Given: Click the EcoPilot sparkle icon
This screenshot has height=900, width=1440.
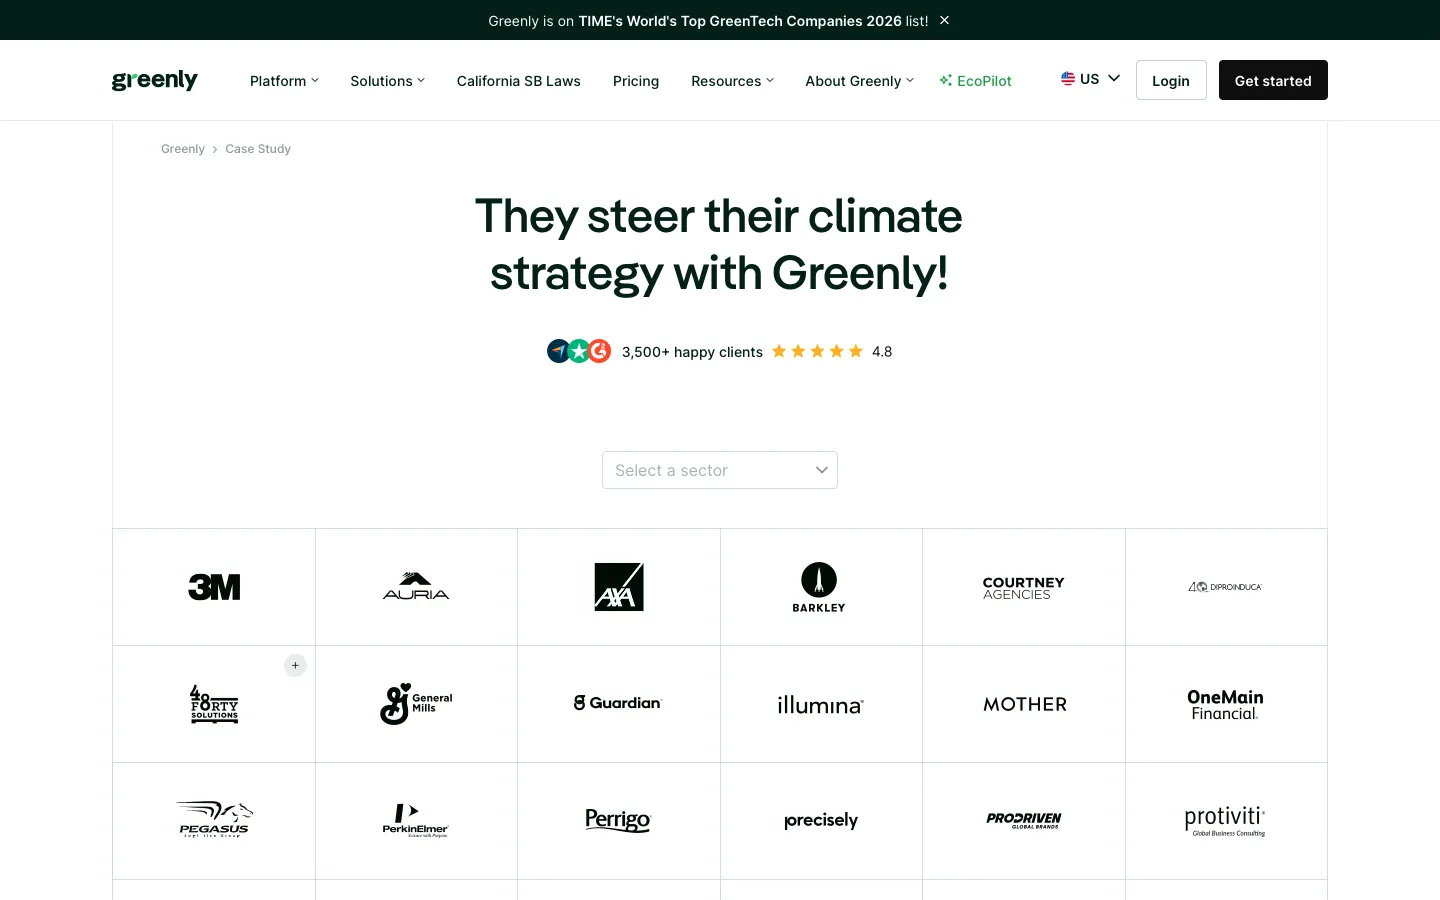Looking at the screenshot, I should [x=945, y=80].
